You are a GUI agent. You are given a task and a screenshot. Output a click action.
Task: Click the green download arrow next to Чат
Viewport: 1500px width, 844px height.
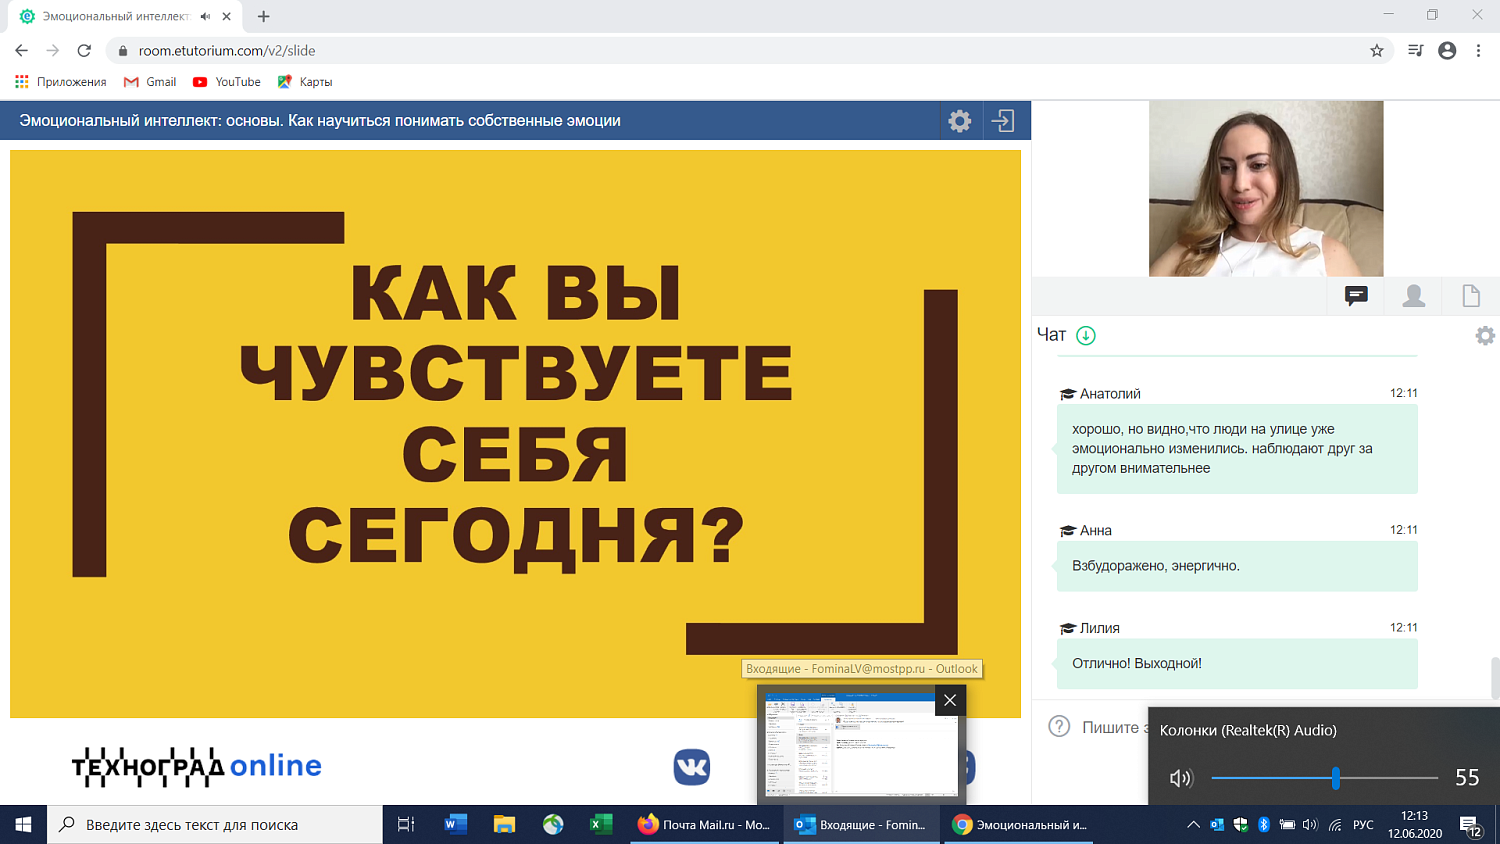click(1086, 335)
